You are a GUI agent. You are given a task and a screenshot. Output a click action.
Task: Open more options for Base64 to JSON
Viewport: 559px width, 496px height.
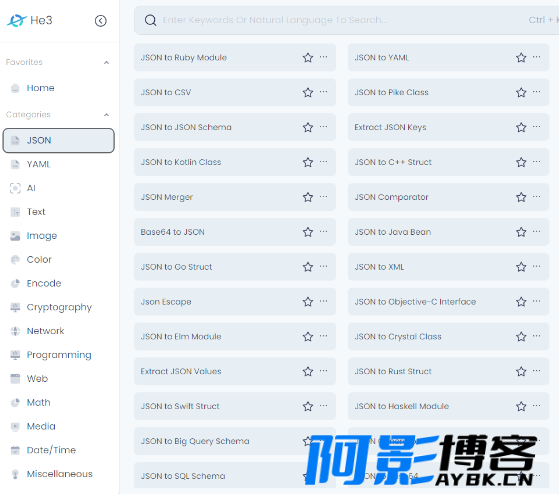(x=323, y=231)
